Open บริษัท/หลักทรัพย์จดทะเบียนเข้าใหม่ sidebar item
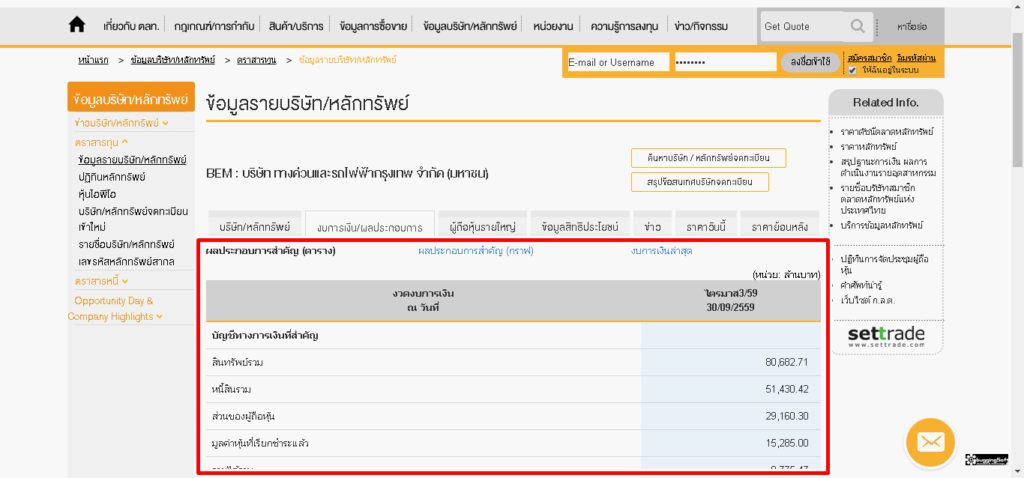The height and width of the screenshot is (478, 1024). click(x=133, y=219)
